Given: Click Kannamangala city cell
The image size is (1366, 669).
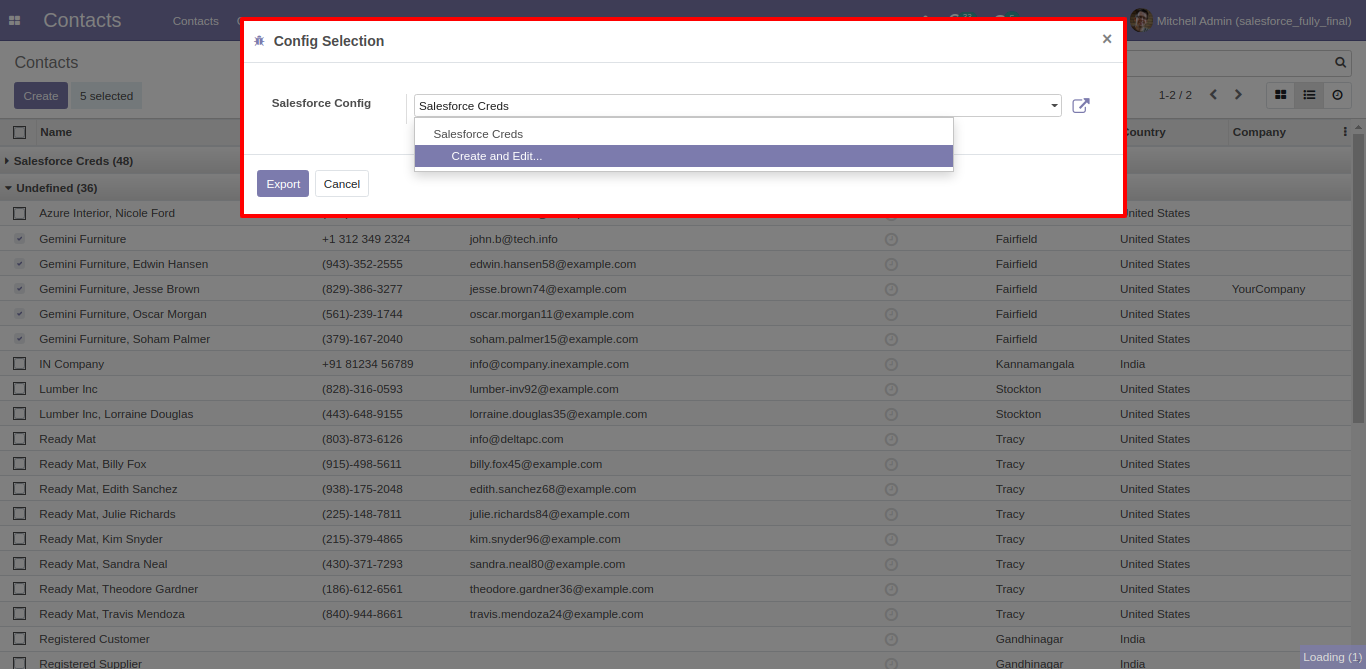Looking at the screenshot, I should pos(1035,364).
